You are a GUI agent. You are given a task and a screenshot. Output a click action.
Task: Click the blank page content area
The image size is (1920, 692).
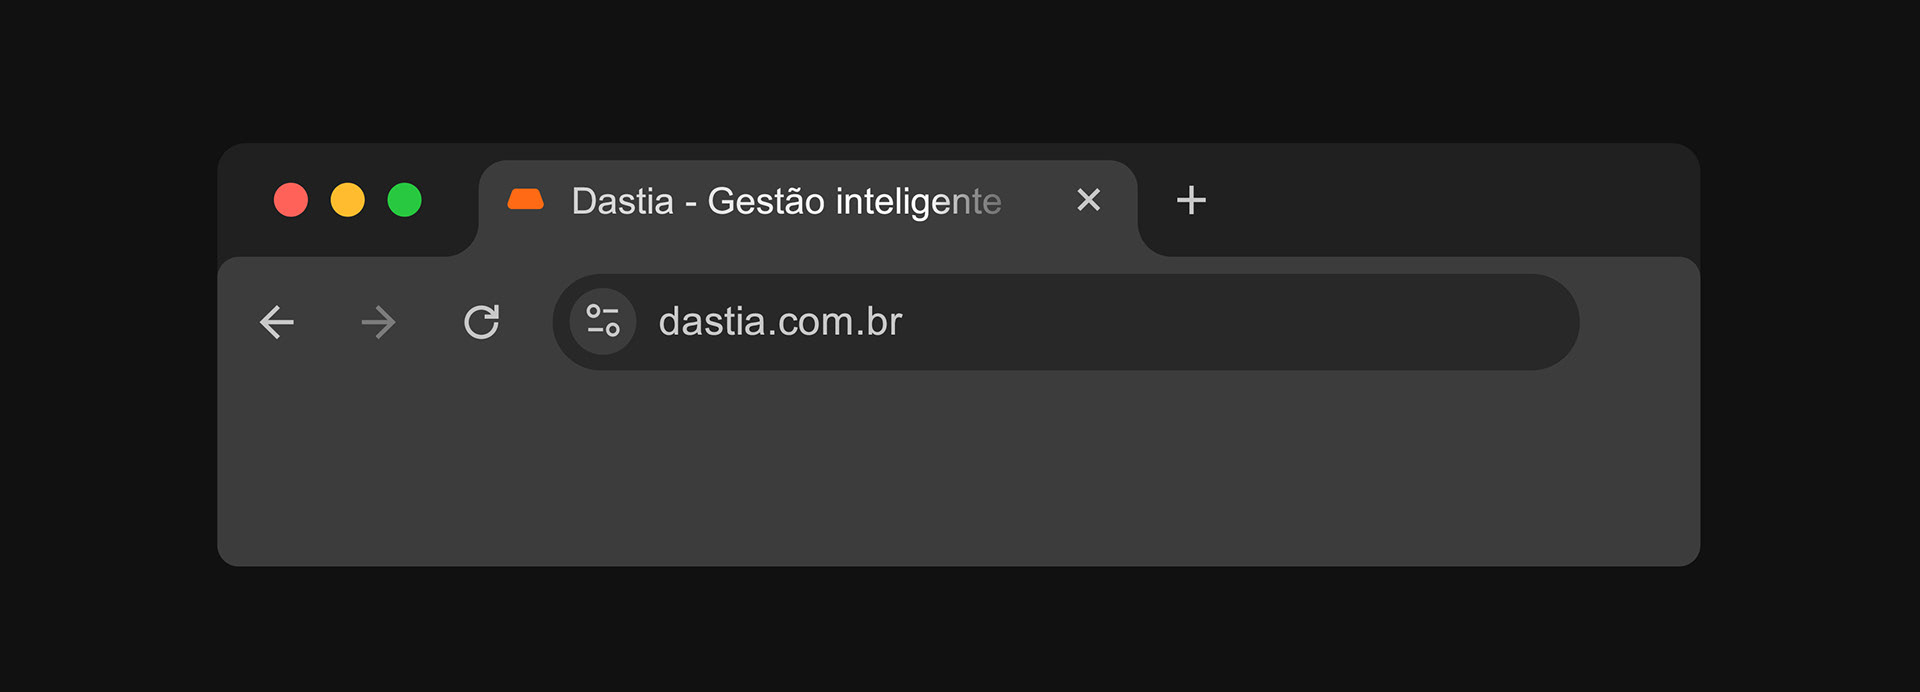[x=958, y=470]
